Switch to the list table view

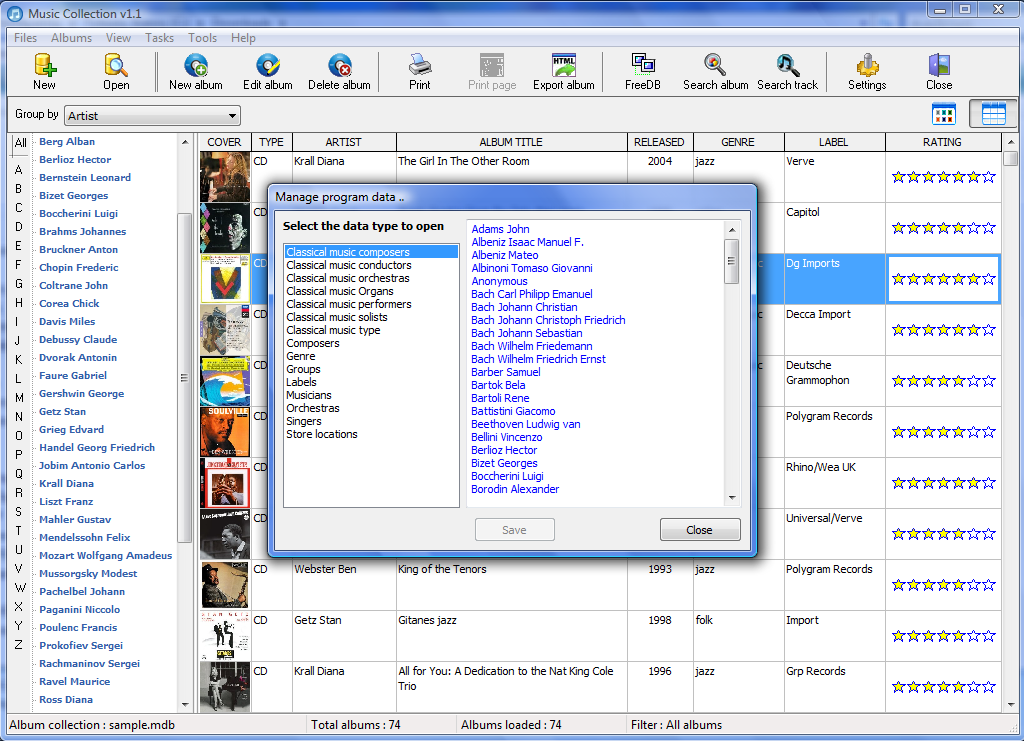[x=993, y=114]
